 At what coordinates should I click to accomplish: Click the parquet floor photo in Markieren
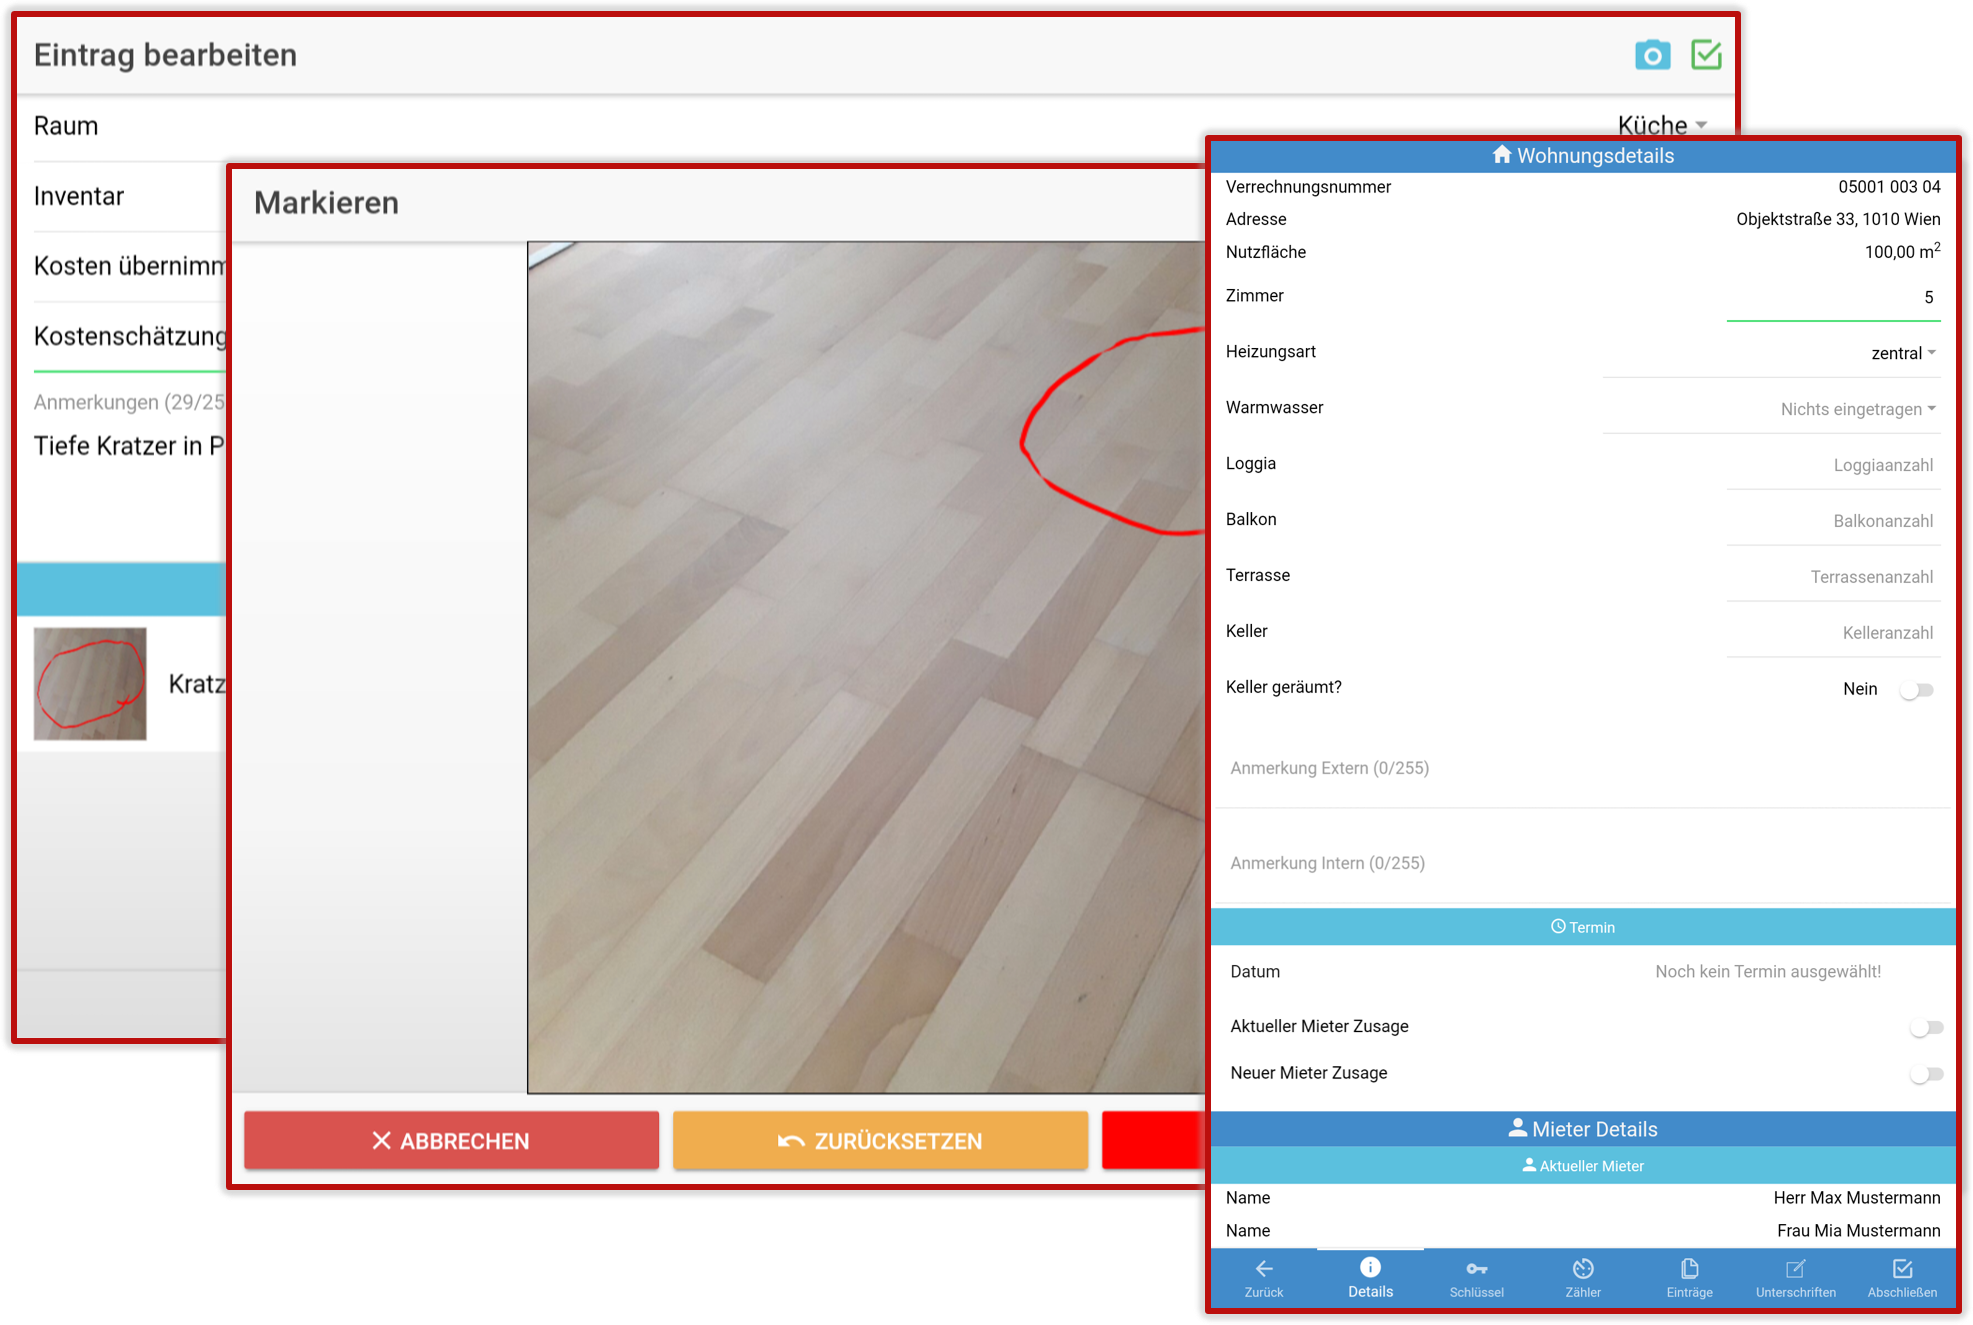point(866,667)
